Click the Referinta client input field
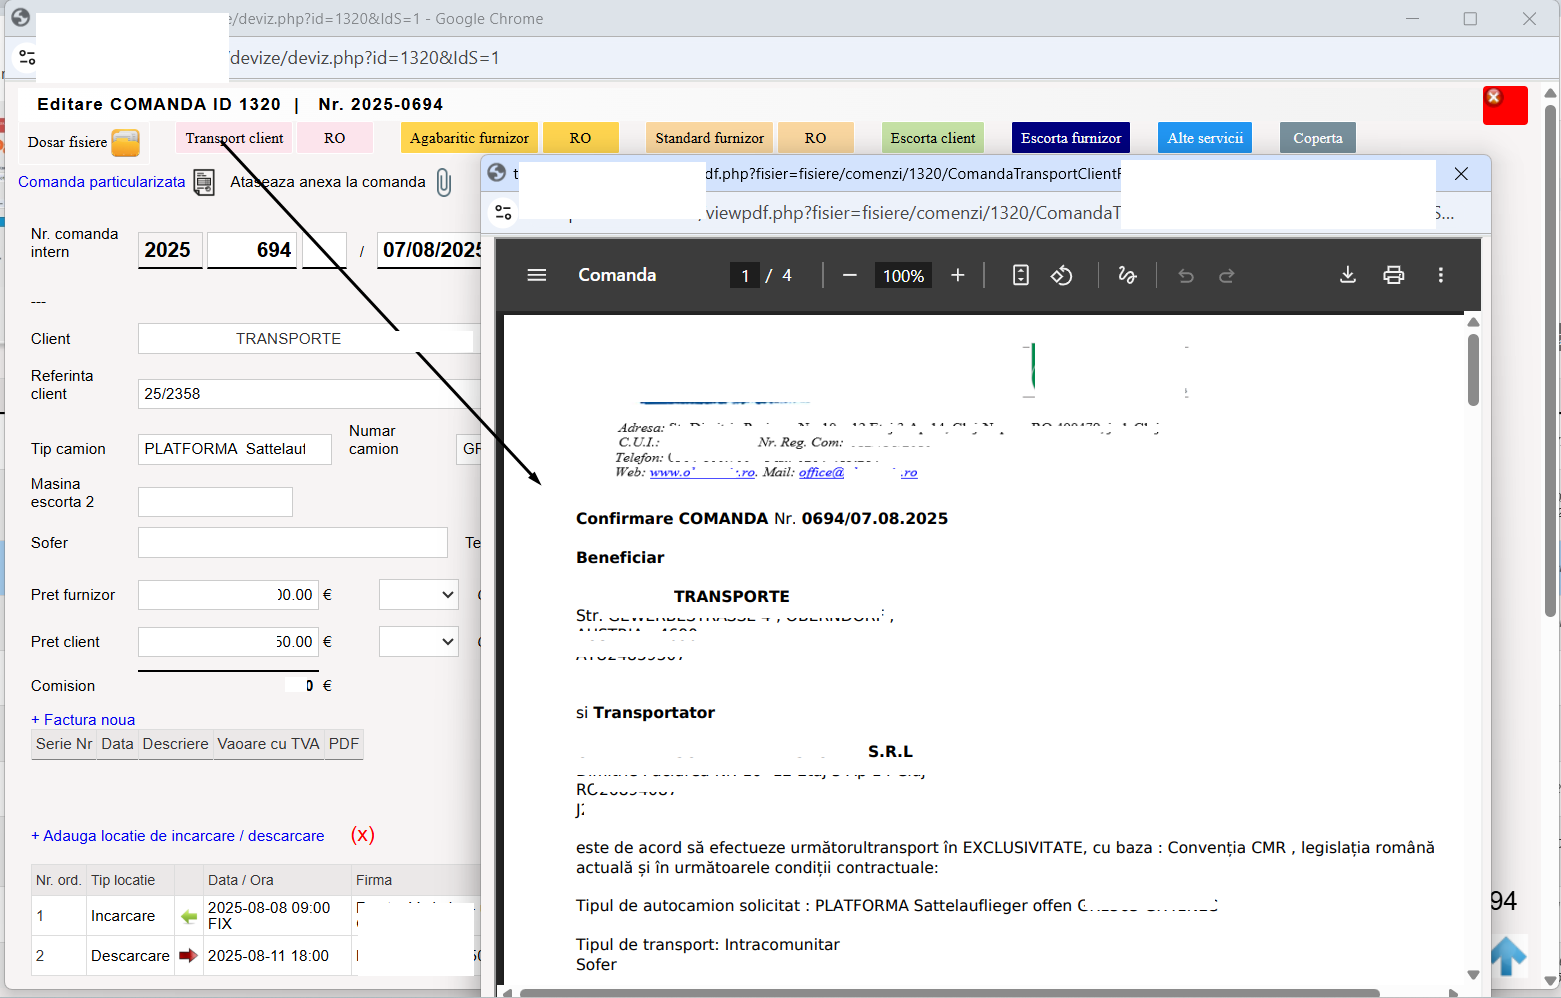 (x=309, y=394)
